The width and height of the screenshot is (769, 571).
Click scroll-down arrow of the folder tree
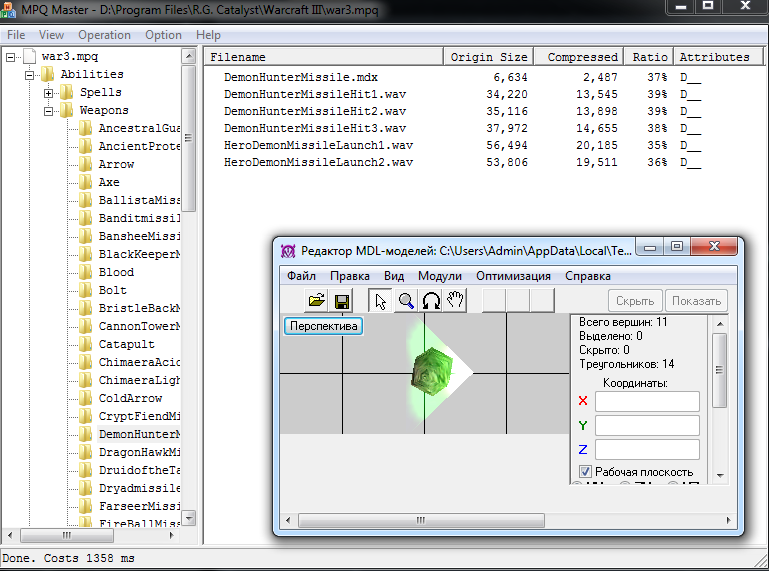(x=189, y=518)
